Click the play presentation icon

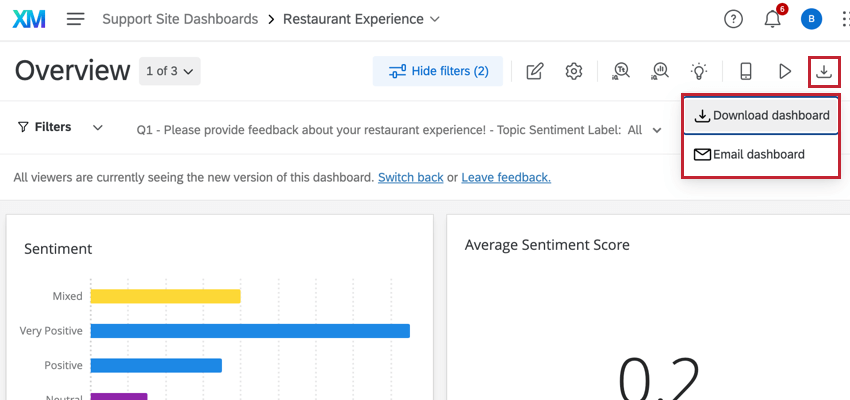[785, 71]
